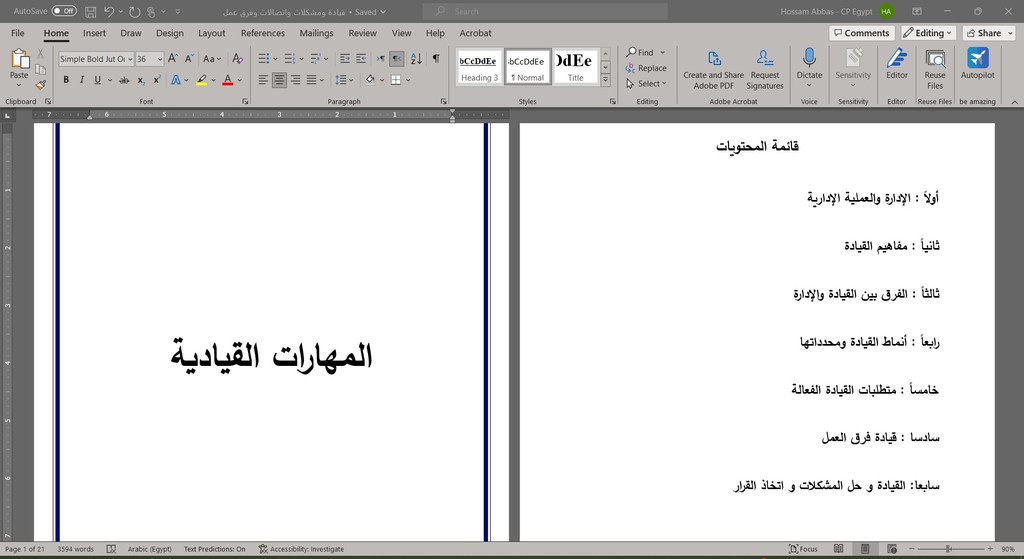
Task: Launch the Autopilot add-in
Action: (978, 63)
